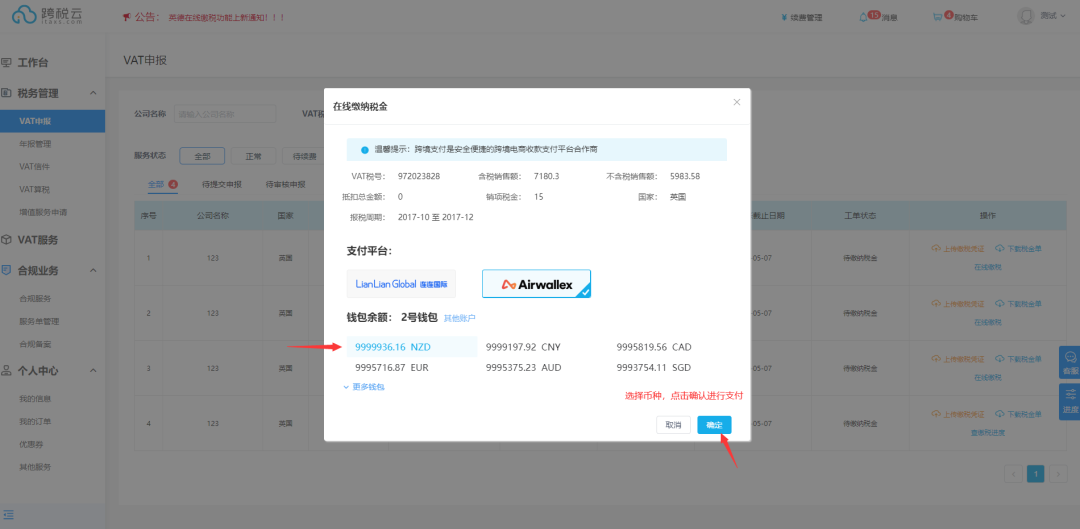The height and width of the screenshot is (529, 1080).
Task: Collapse the 合规业务 menu chevron
Action: tap(93, 270)
